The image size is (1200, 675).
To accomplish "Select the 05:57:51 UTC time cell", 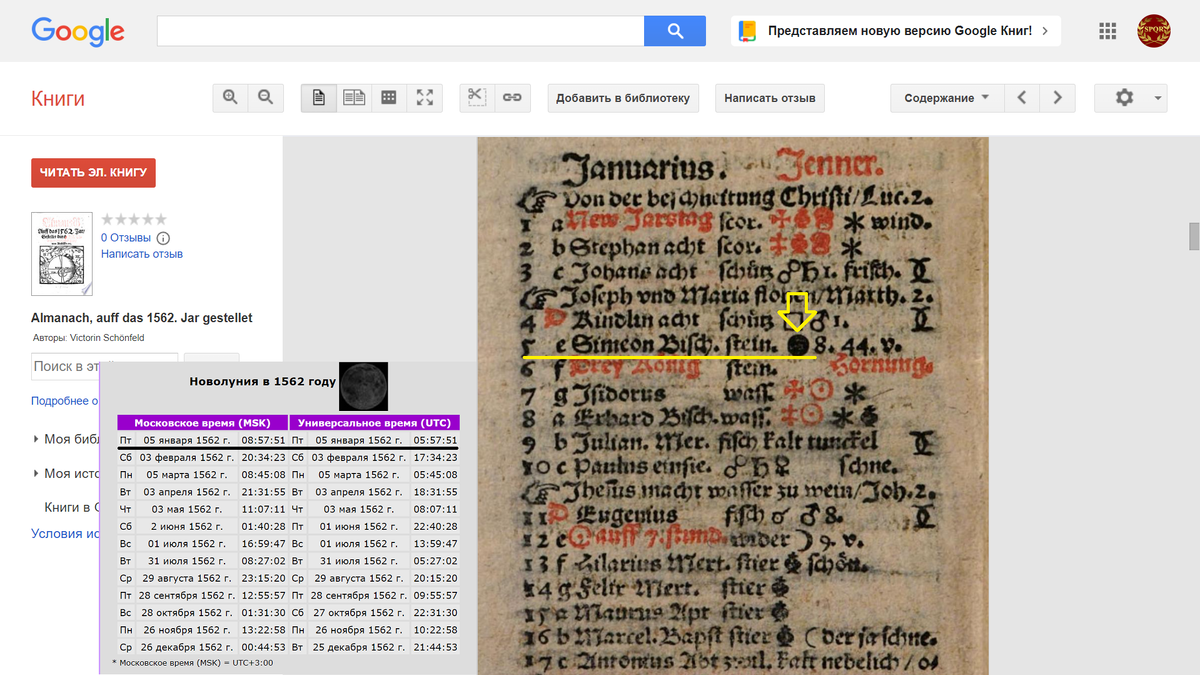I will pos(435,440).
